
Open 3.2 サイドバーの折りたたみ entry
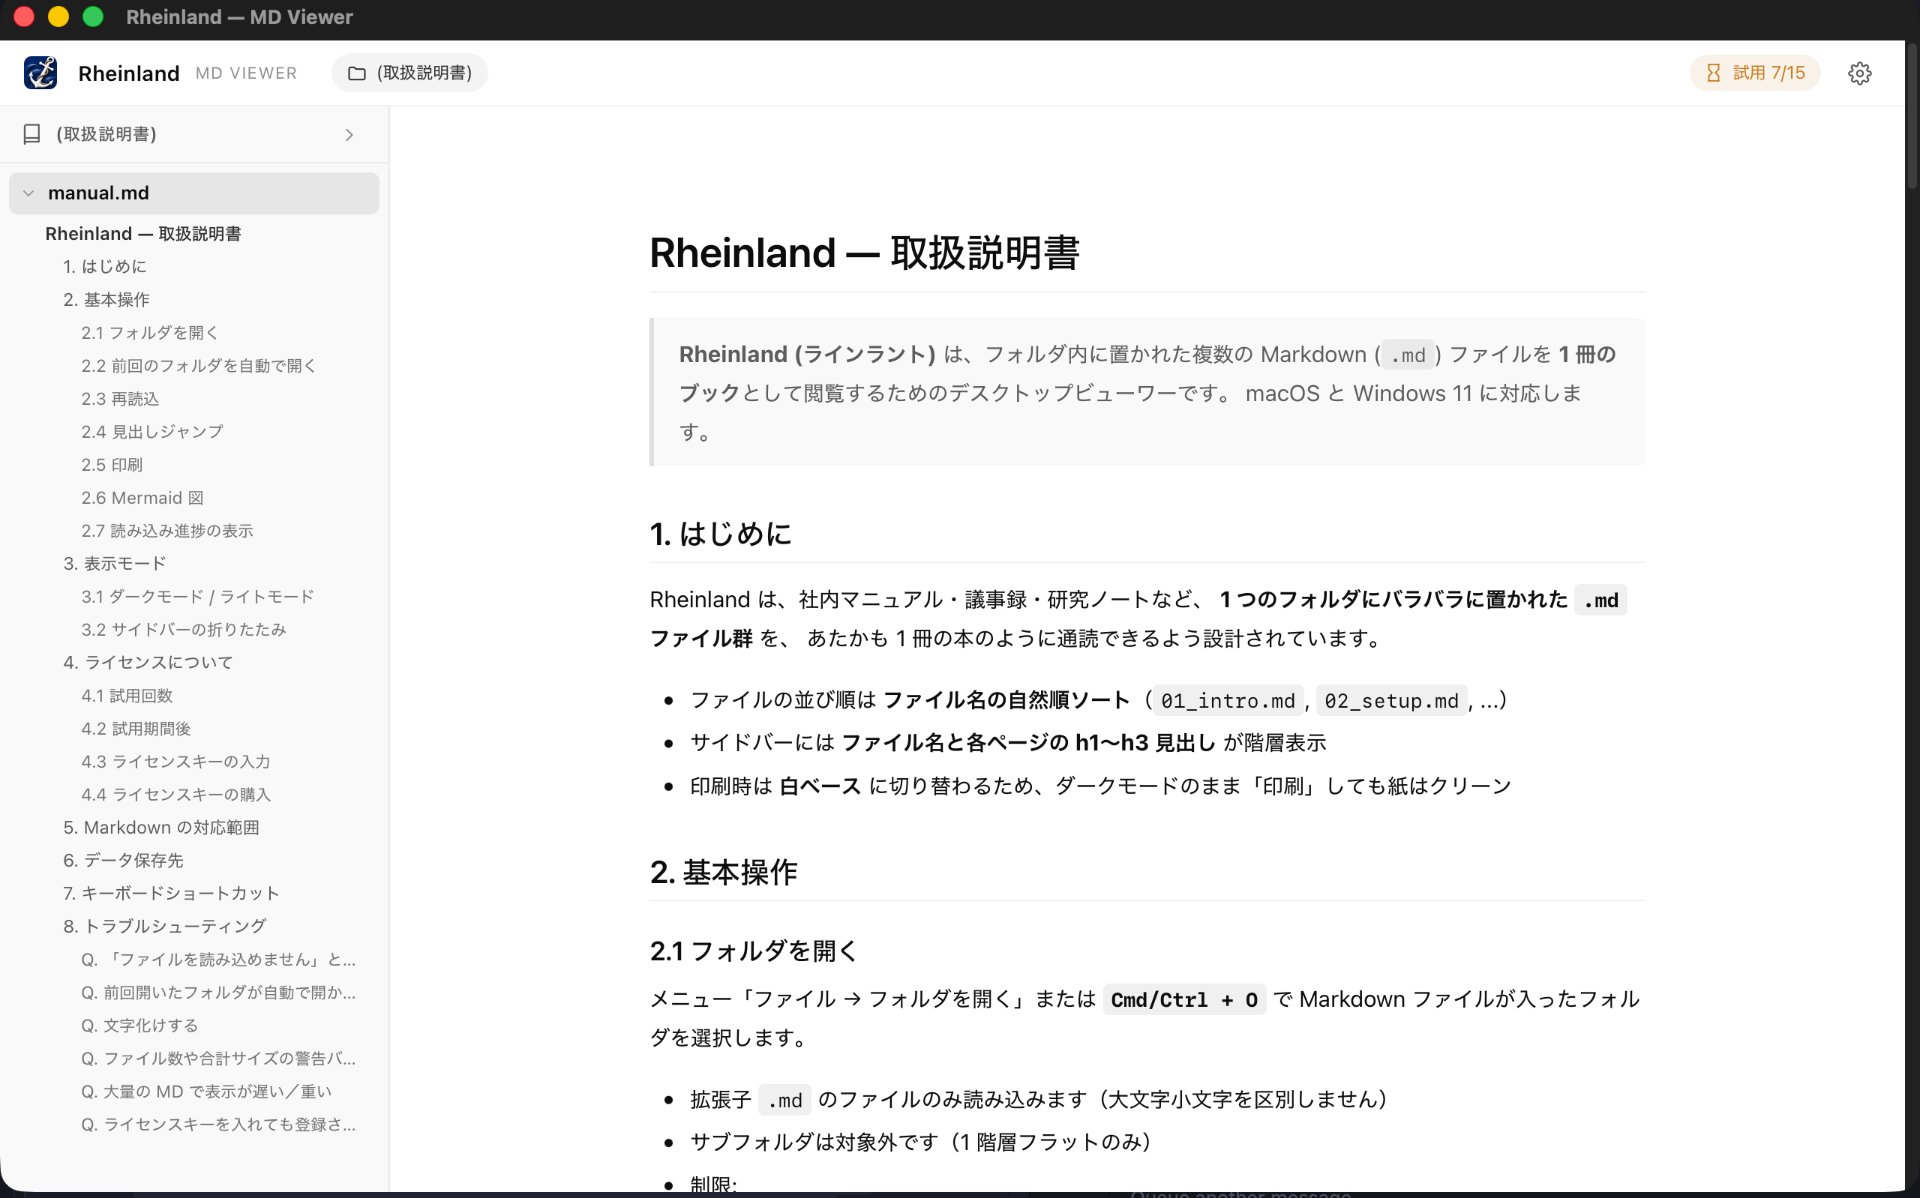coord(184,629)
